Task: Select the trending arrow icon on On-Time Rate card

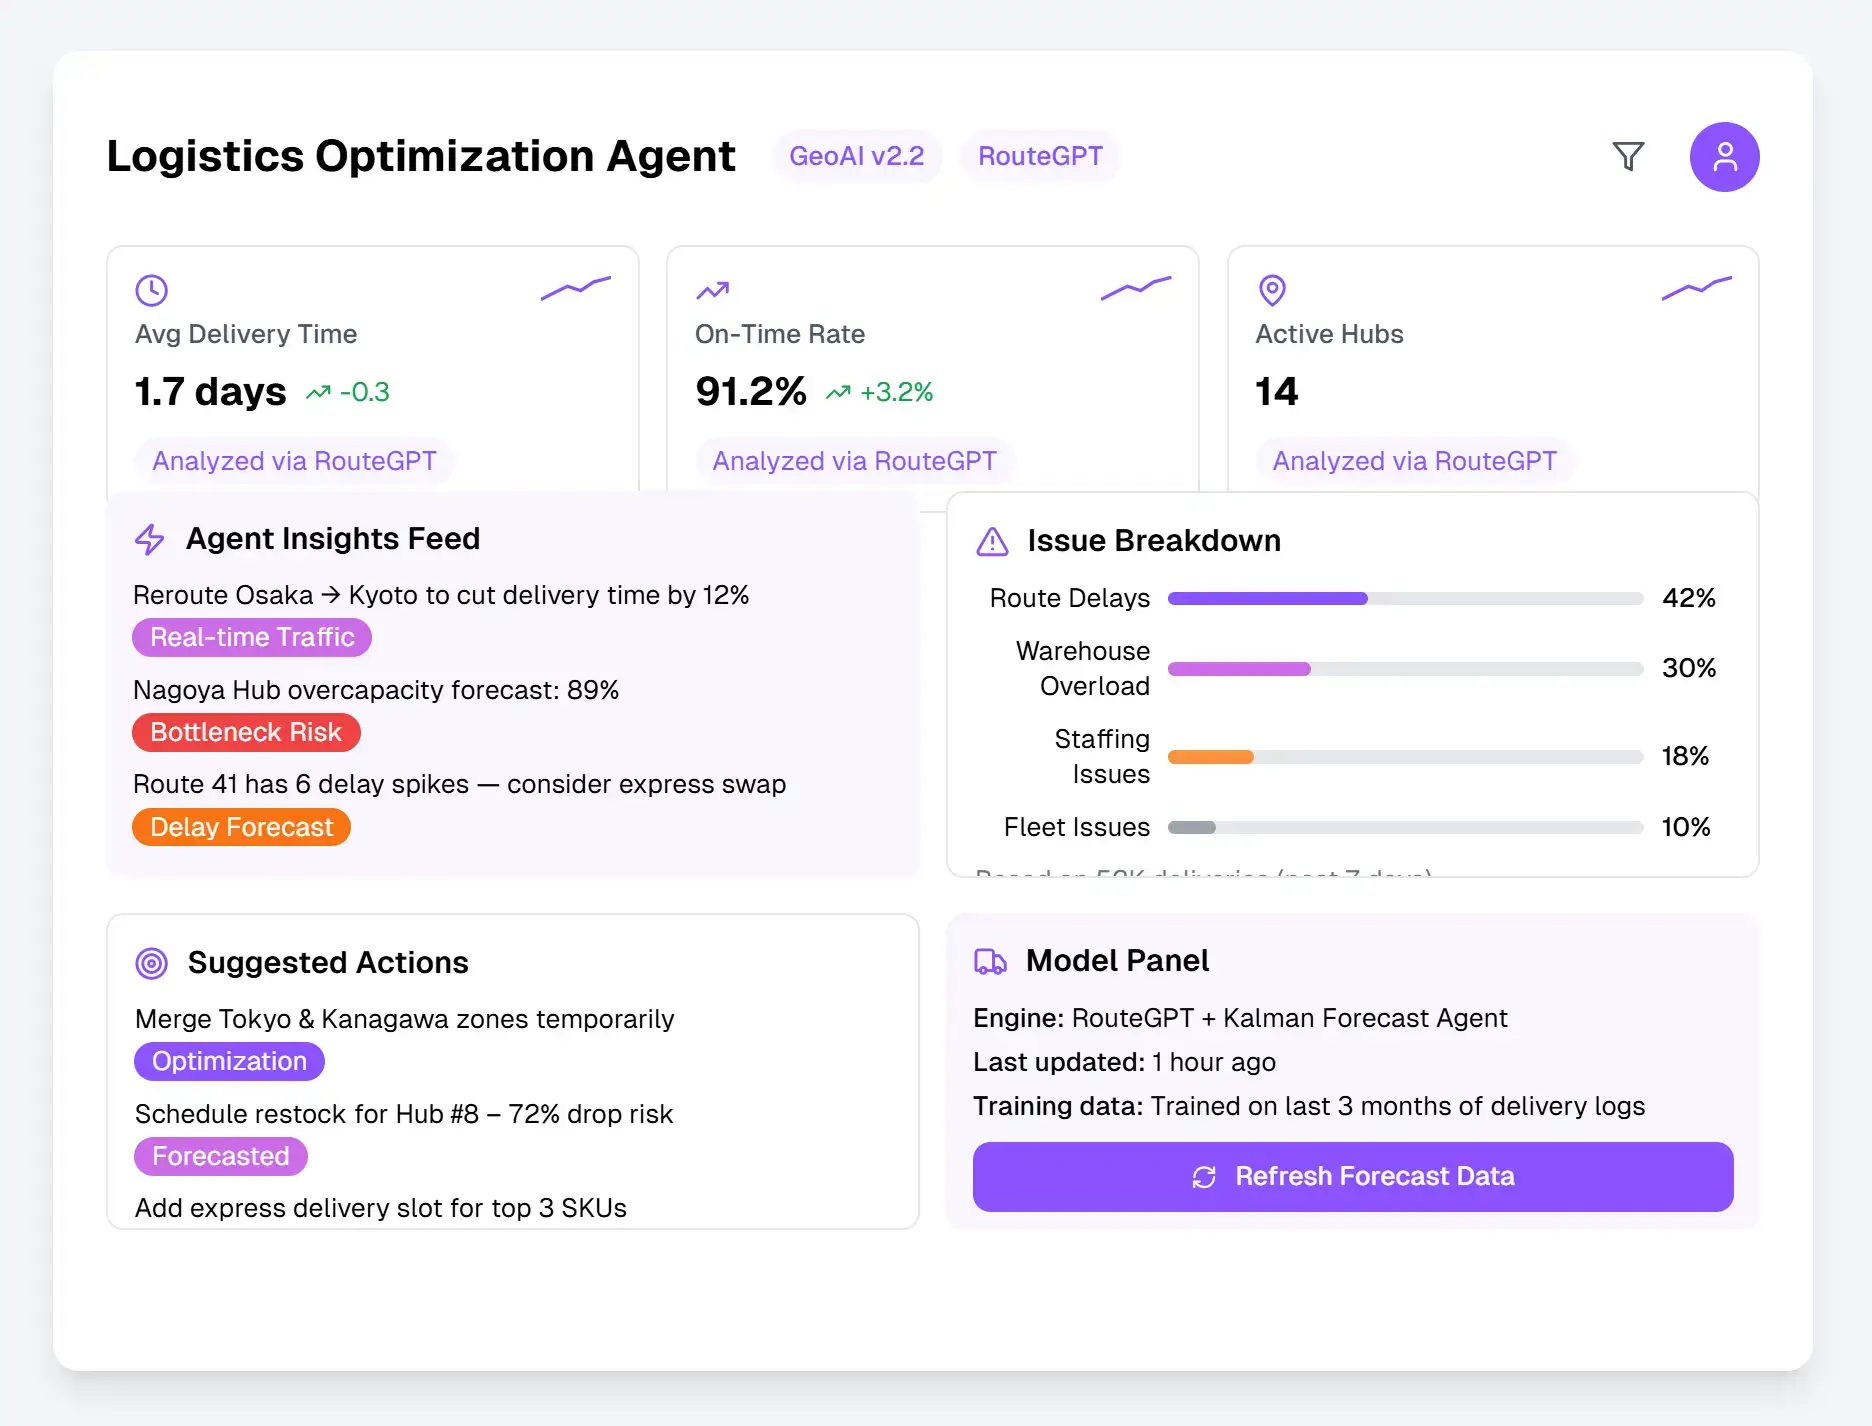Action: 711,290
